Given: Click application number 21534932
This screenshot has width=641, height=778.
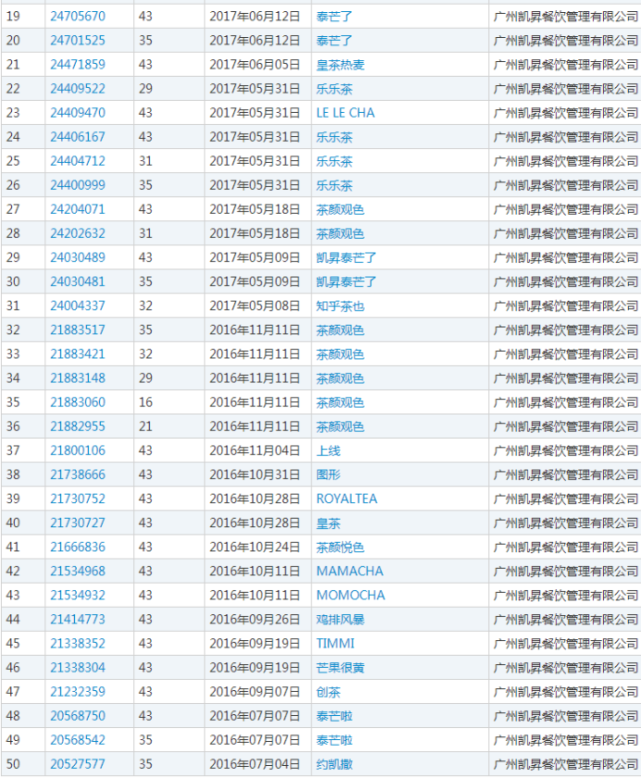Looking at the screenshot, I should (78, 595).
